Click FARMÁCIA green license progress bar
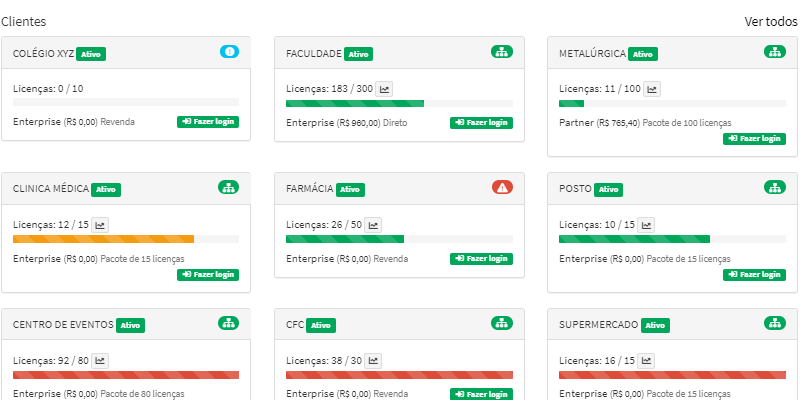800x400 pixels. tap(399, 239)
